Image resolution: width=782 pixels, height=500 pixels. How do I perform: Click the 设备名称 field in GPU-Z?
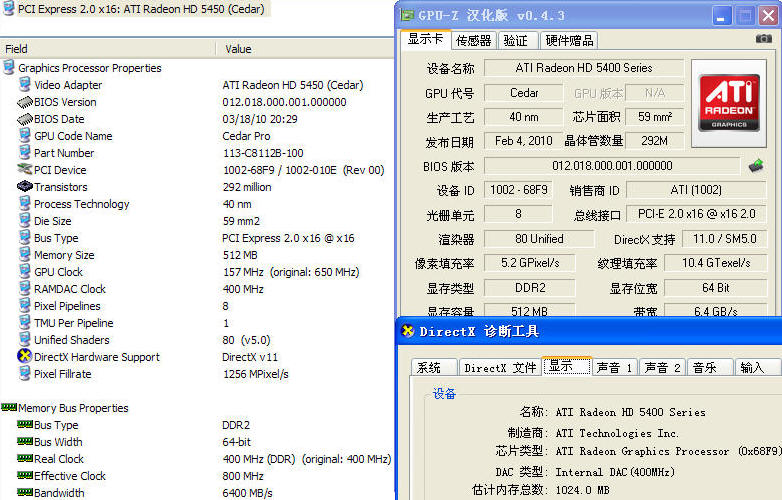[x=584, y=68]
